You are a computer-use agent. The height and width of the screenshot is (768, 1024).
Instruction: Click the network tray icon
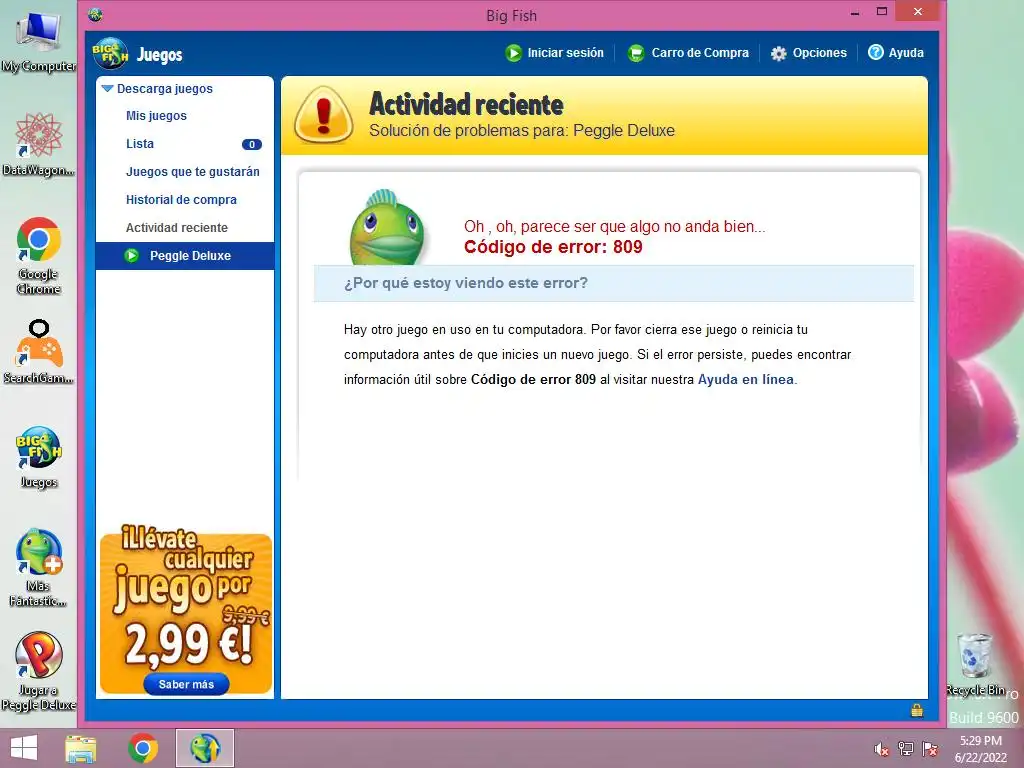click(906, 749)
